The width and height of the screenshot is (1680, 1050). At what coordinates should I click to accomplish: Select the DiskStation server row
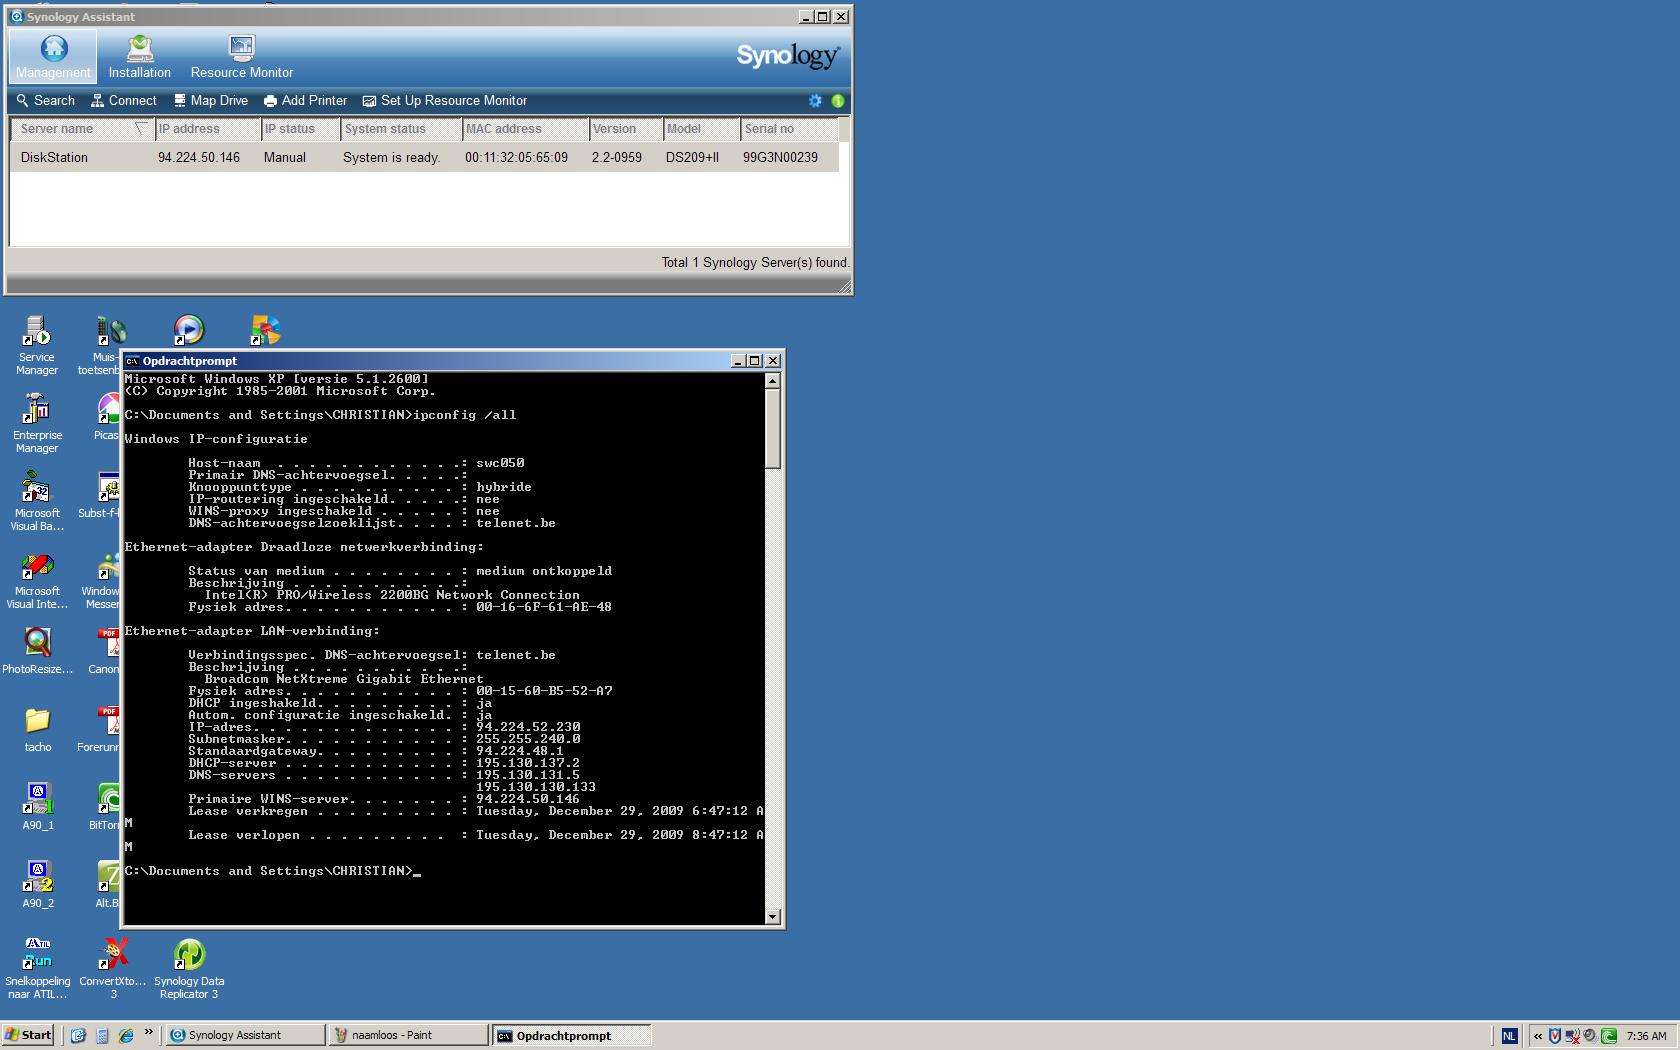[424, 157]
